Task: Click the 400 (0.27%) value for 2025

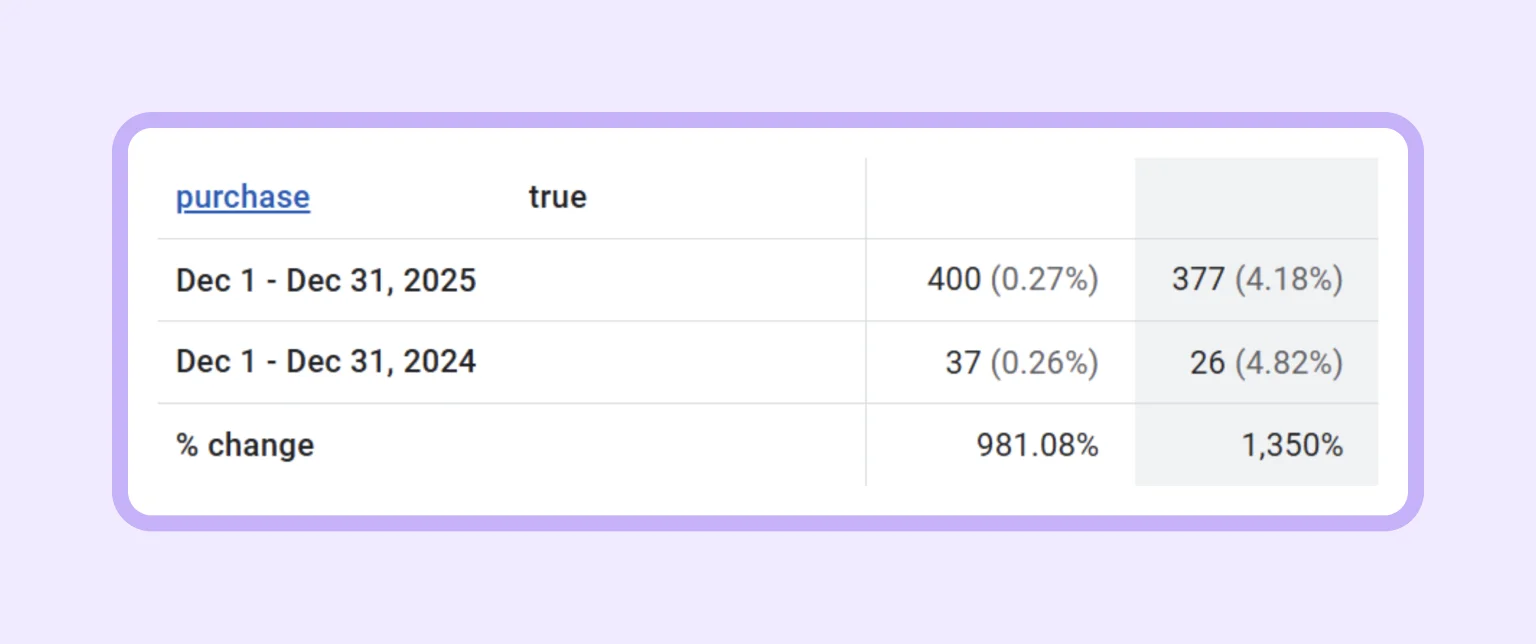Action: 1012,280
